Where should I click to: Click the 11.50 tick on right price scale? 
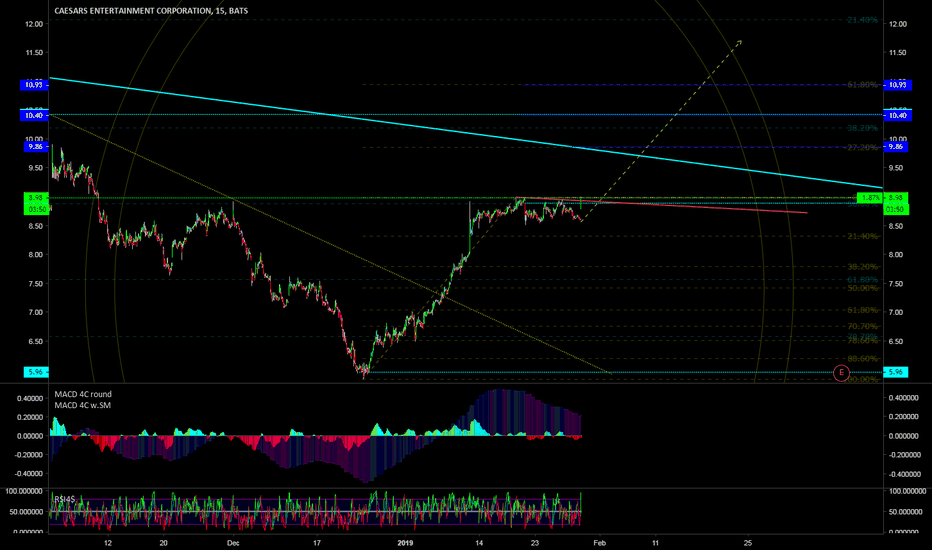coord(898,53)
